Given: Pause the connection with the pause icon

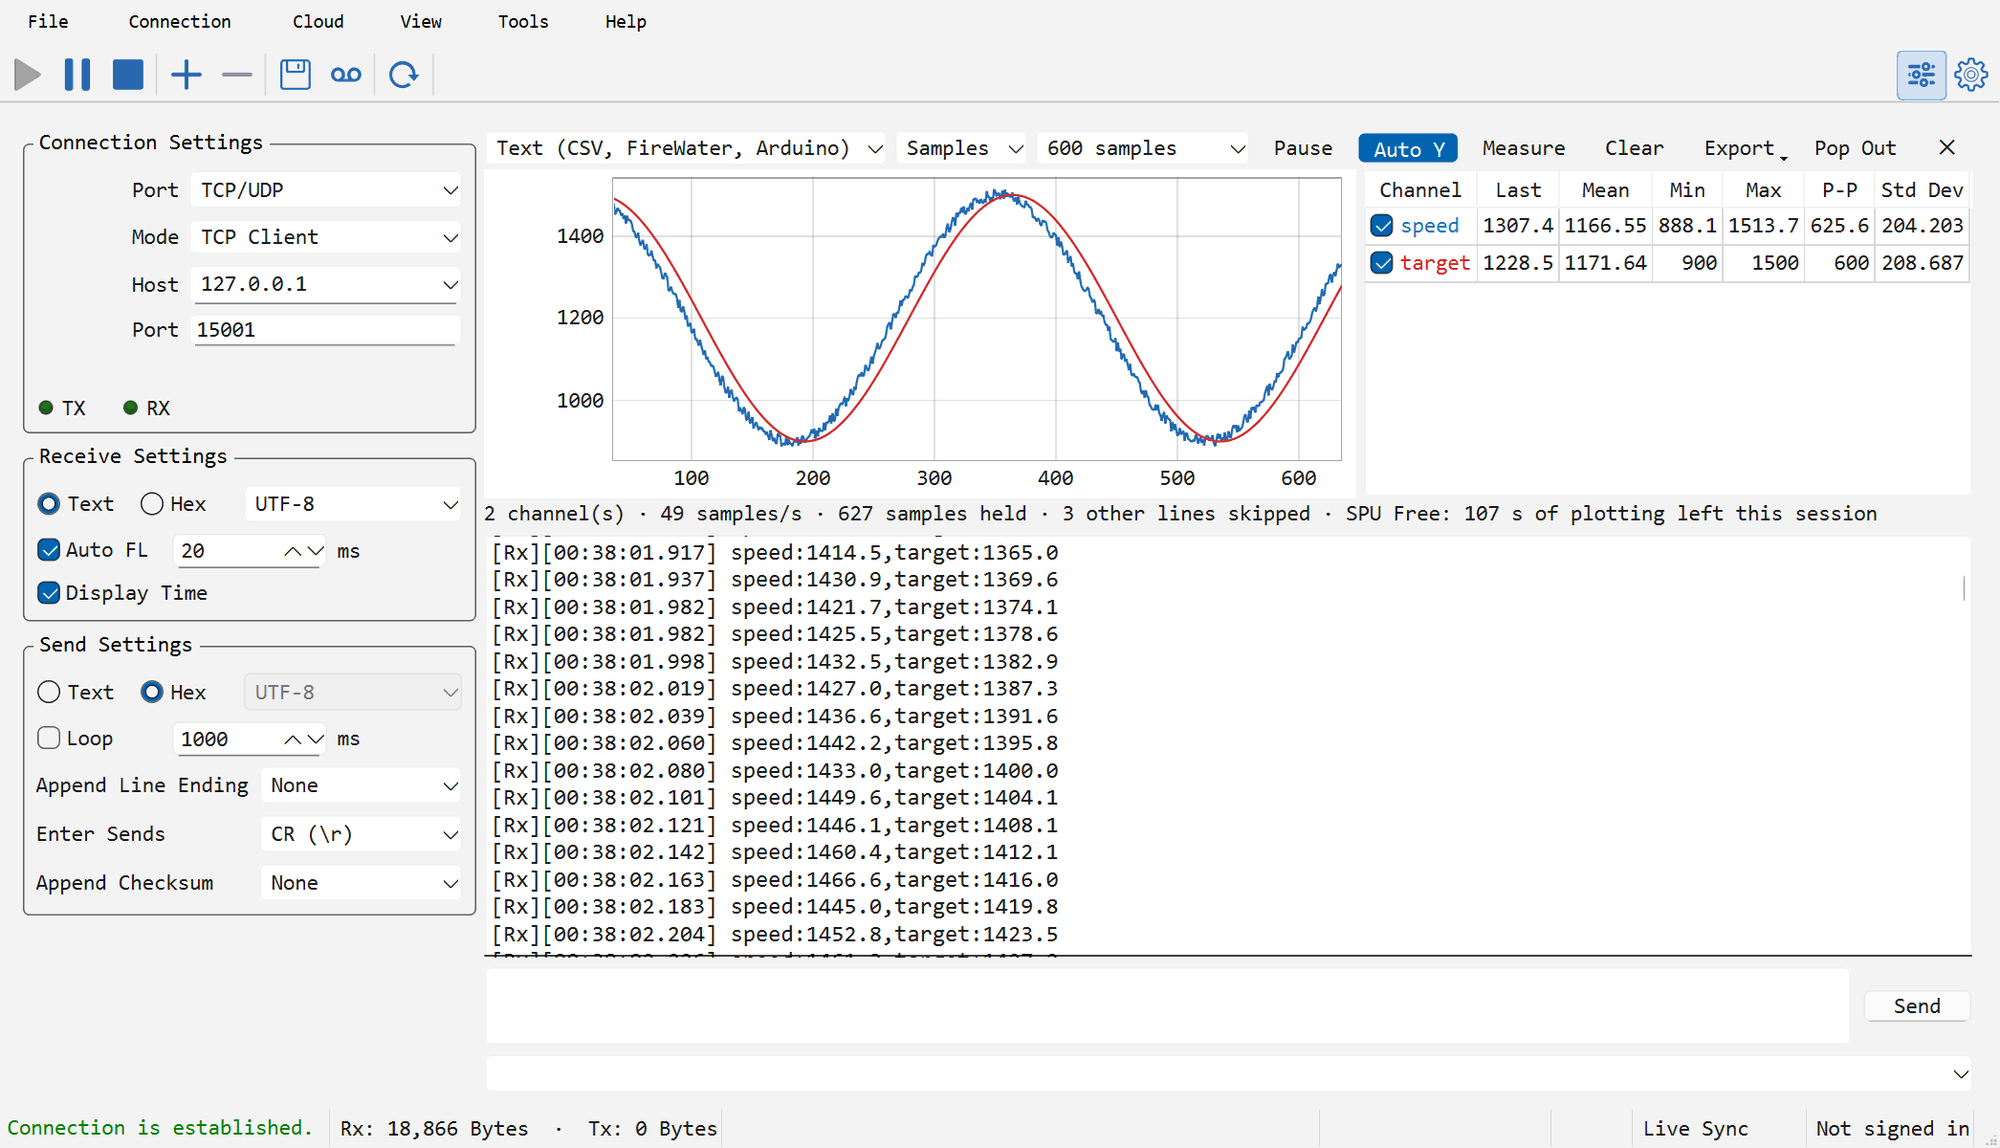Looking at the screenshot, I should click(77, 75).
